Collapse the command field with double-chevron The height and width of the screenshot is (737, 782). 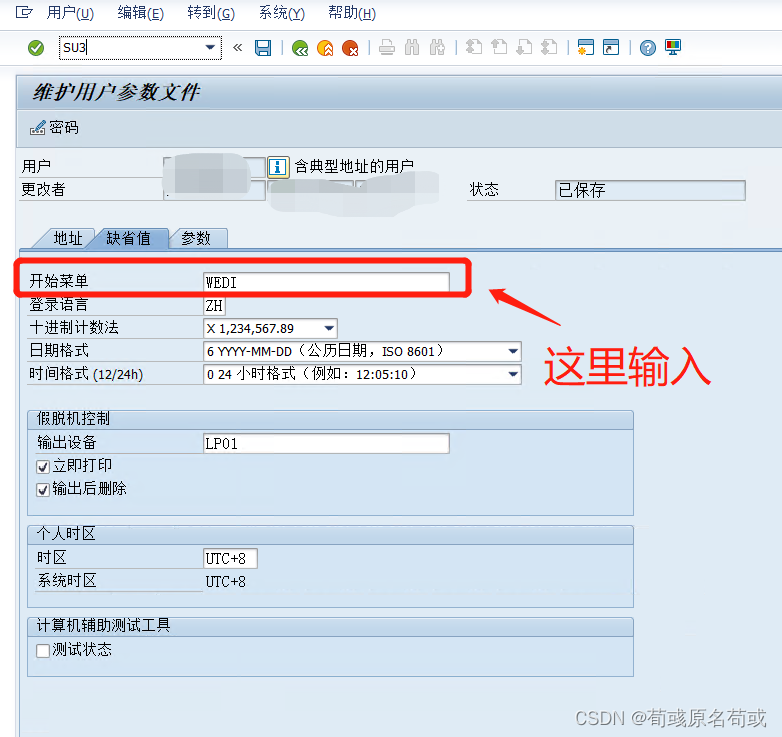tap(238, 48)
